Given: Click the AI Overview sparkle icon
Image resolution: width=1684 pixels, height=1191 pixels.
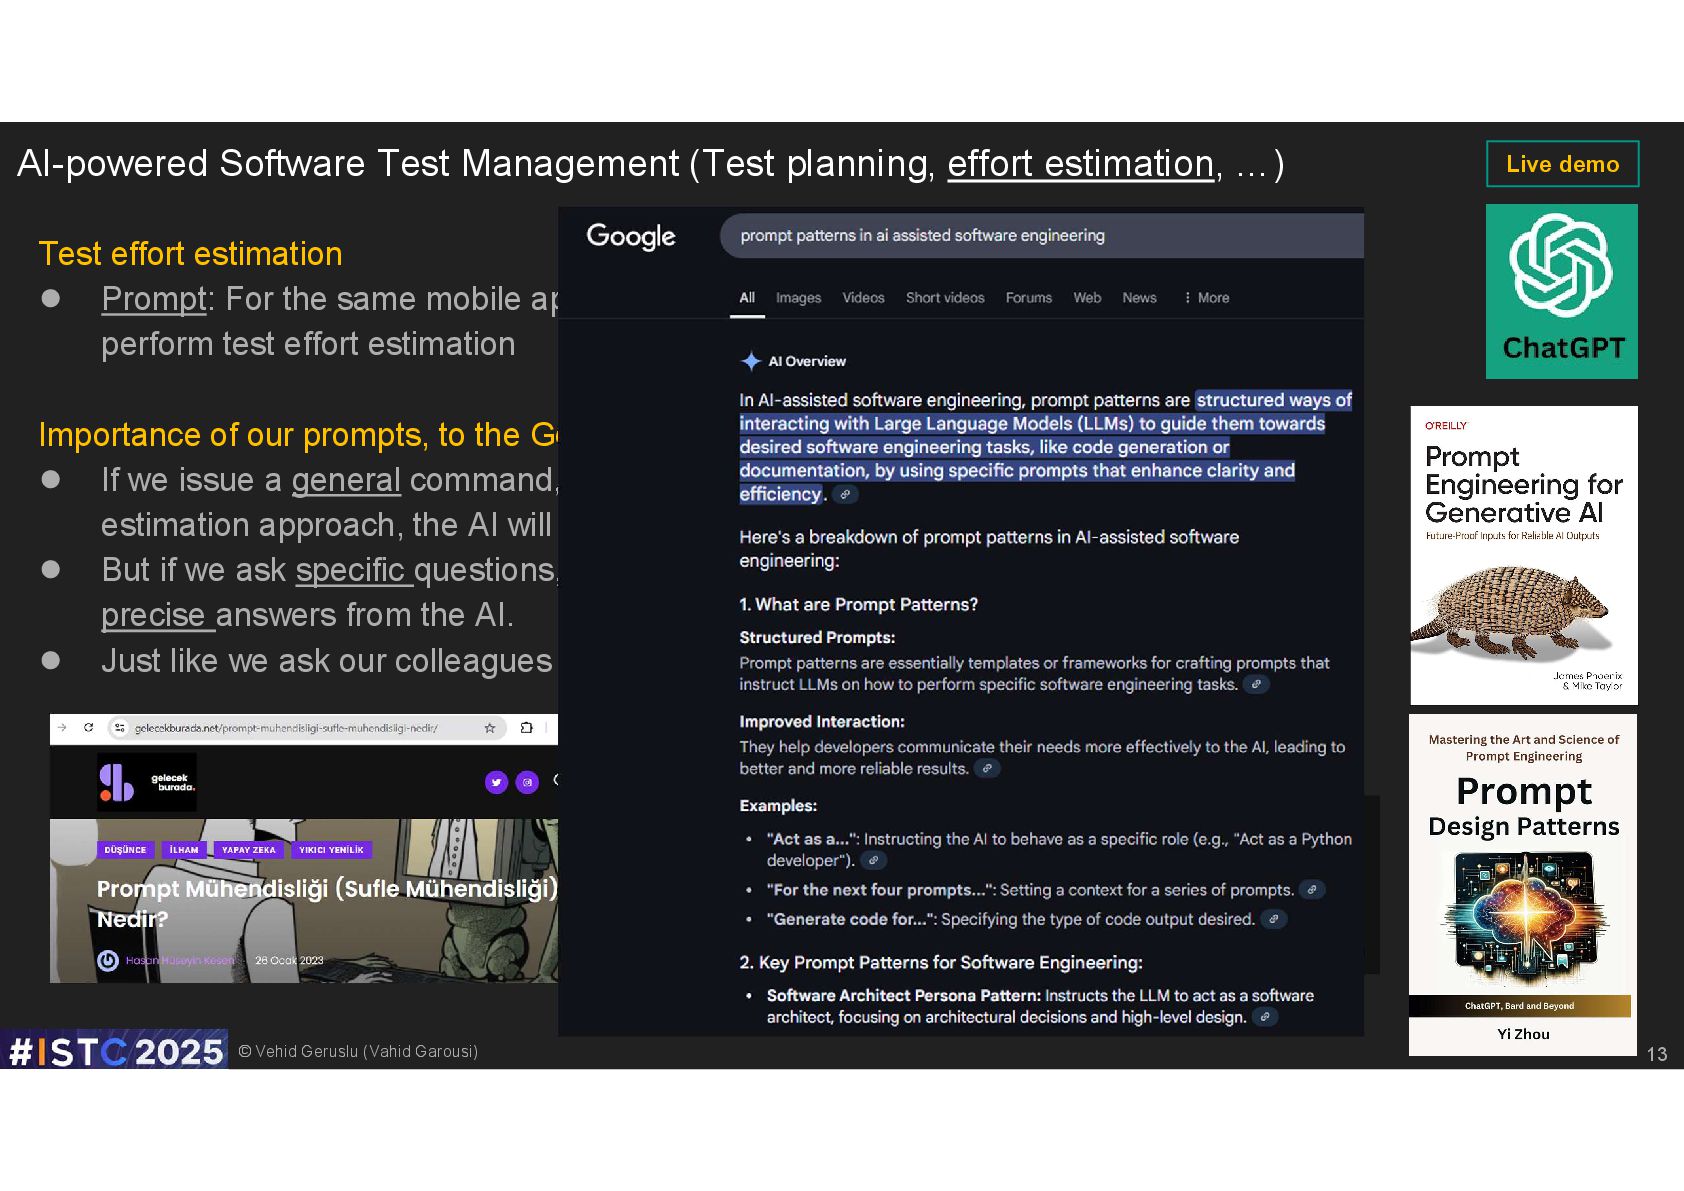Looking at the screenshot, I should coord(751,361).
